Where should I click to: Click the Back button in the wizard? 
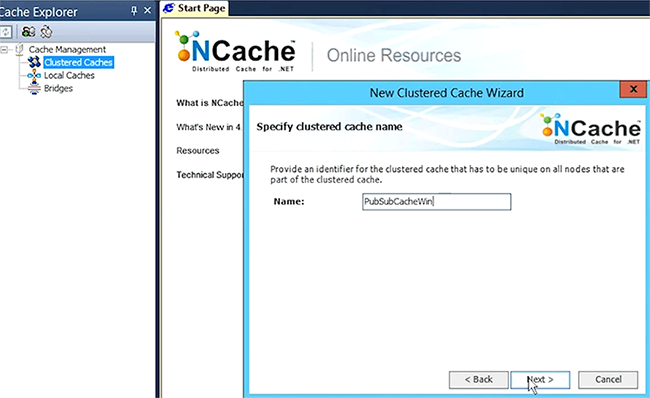click(478, 380)
